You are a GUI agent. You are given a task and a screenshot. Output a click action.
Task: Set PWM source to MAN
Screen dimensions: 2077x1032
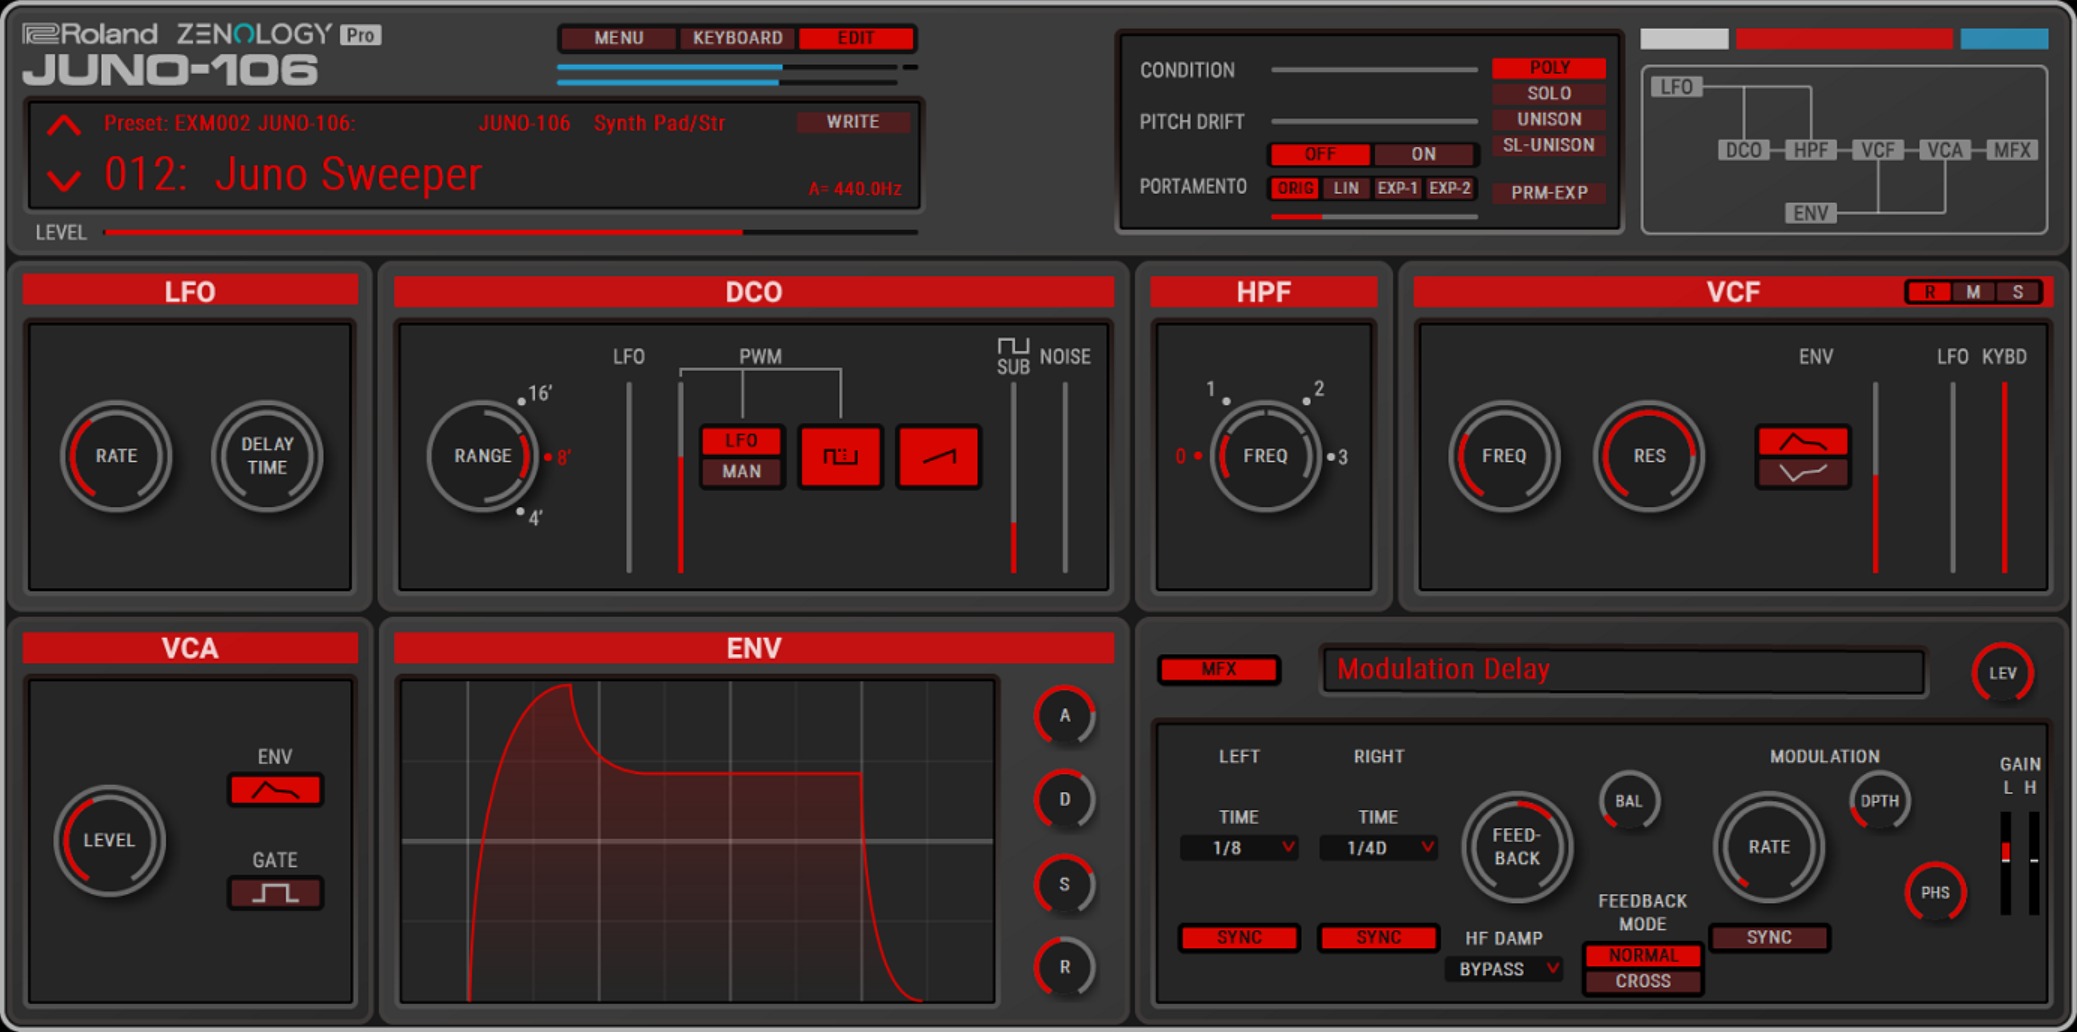(x=741, y=471)
